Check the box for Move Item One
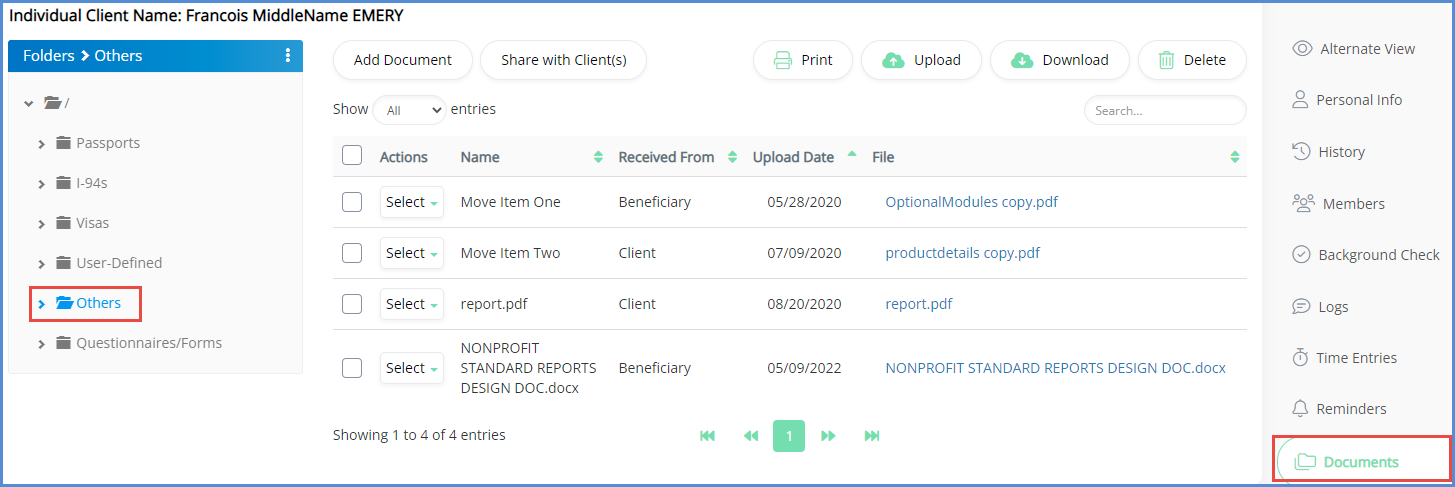This screenshot has height=487, width=1455. point(352,202)
